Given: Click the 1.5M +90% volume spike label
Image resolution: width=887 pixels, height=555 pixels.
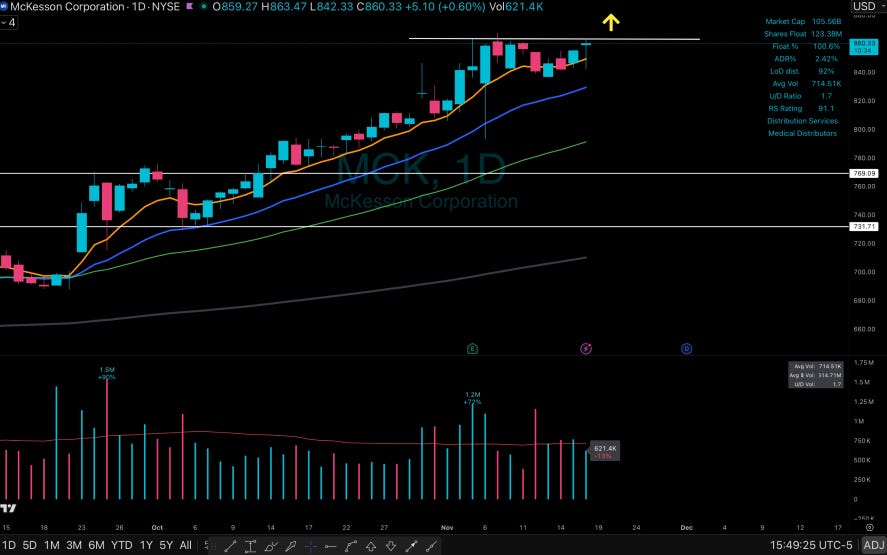Looking at the screenshot, I should pyautogui.click(x=107, y=373).
